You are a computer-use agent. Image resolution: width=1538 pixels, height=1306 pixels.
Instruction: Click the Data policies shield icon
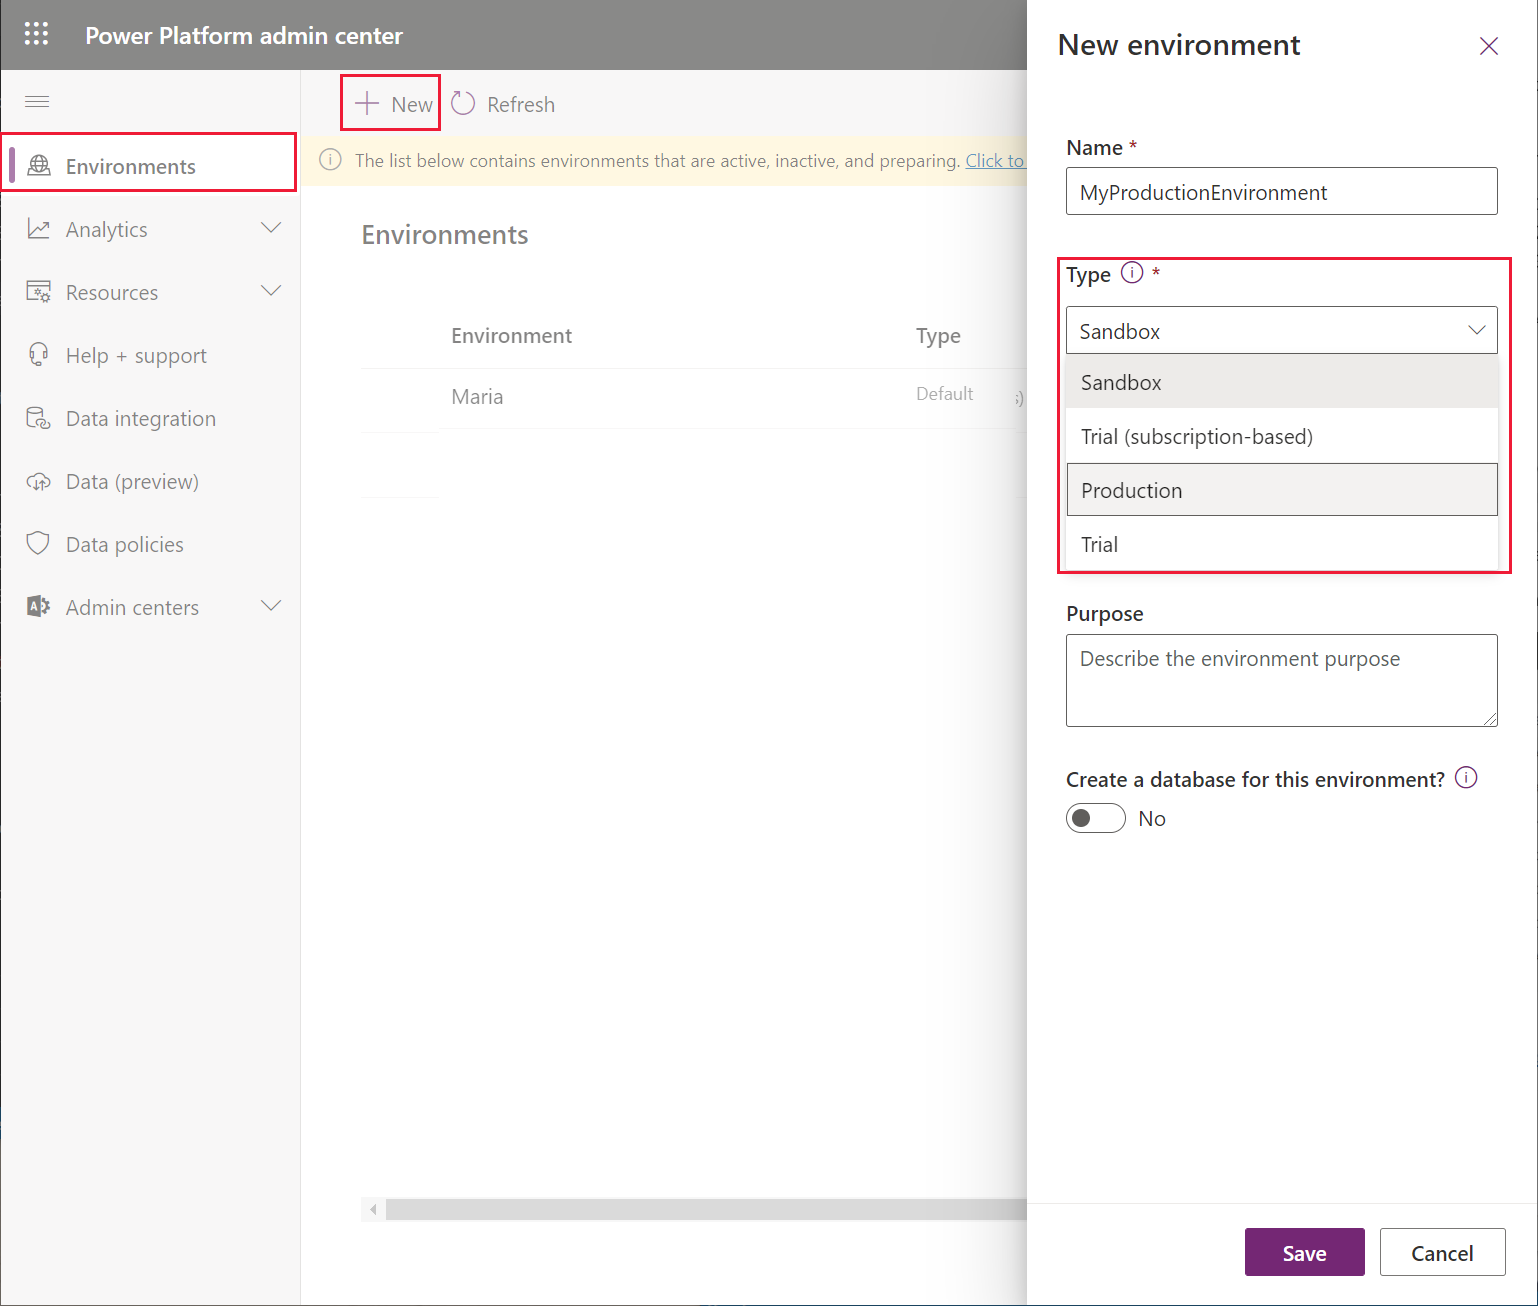tap(39, 544)
